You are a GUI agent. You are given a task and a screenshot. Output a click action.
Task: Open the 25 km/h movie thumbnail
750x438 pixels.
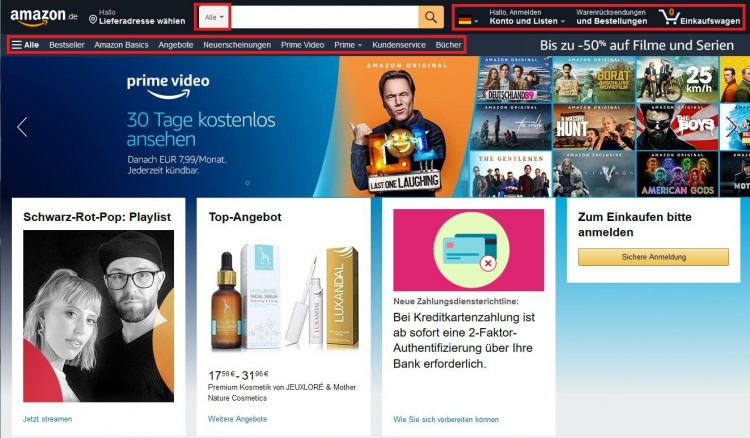[x=677, y=79]
